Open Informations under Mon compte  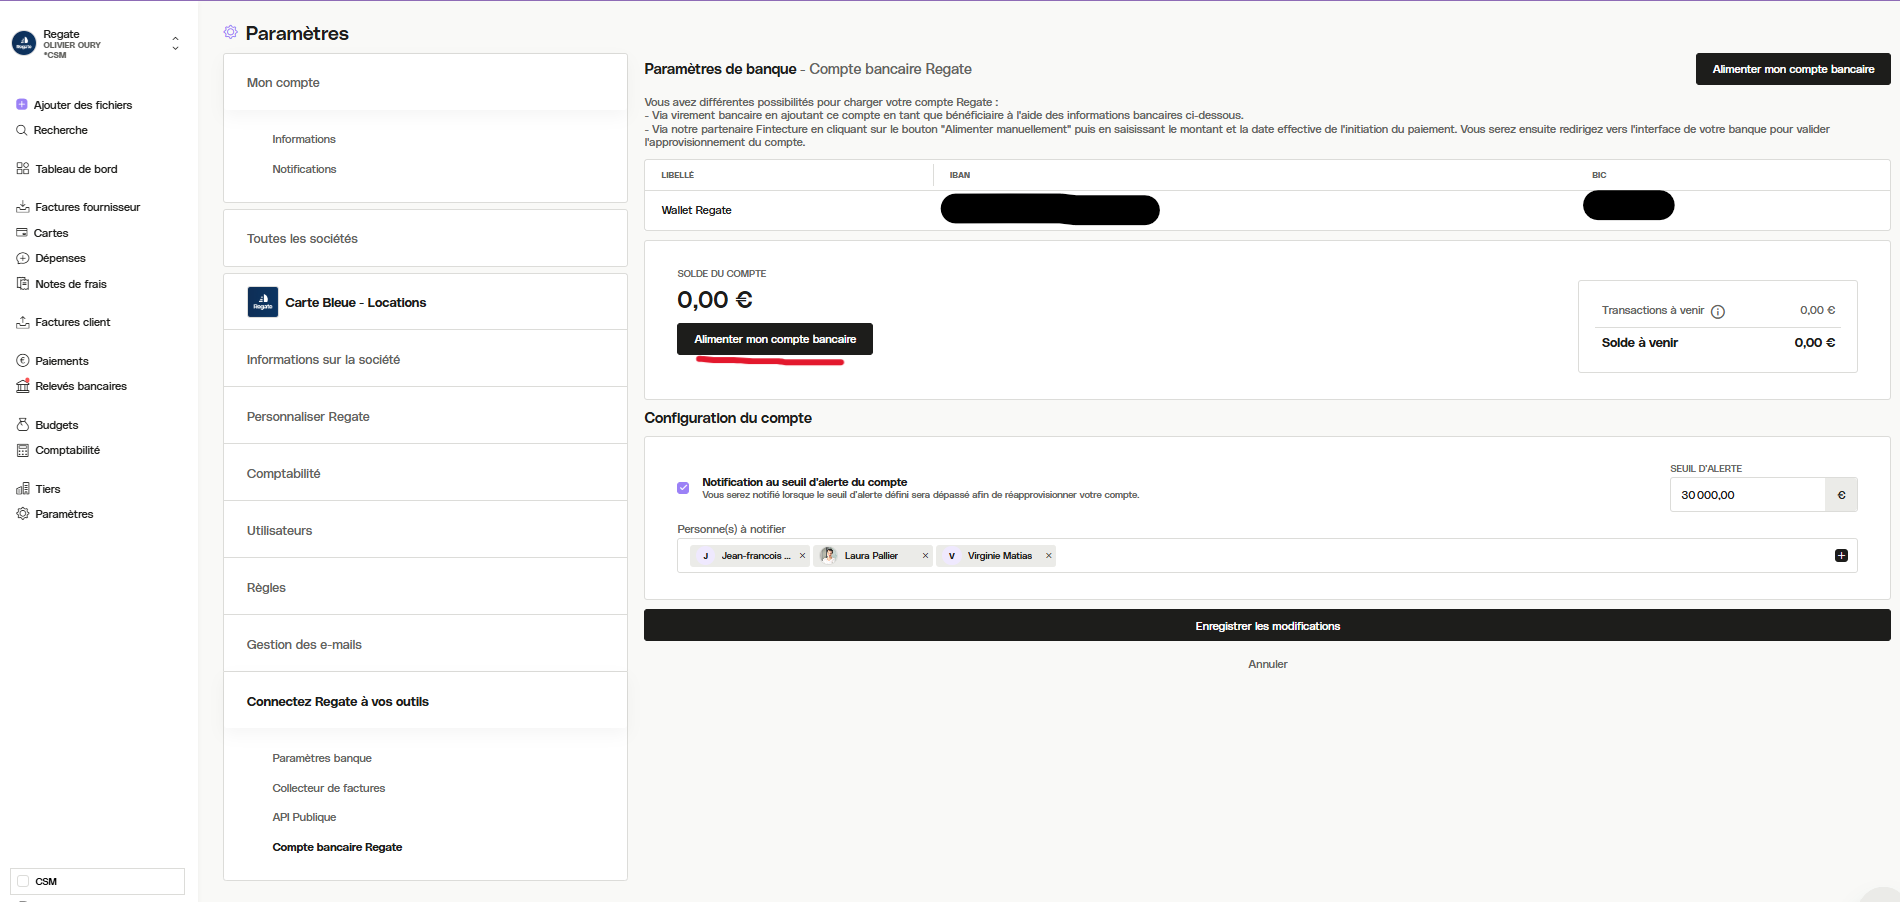pos(304,139)
